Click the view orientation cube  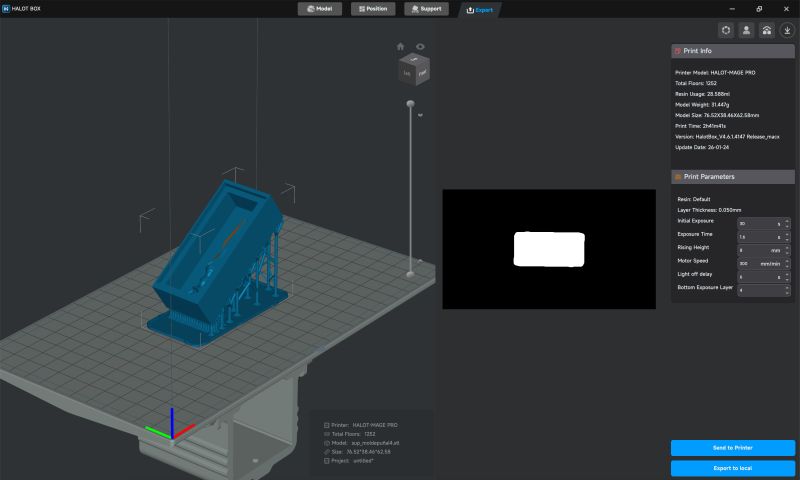pos(414,69)
